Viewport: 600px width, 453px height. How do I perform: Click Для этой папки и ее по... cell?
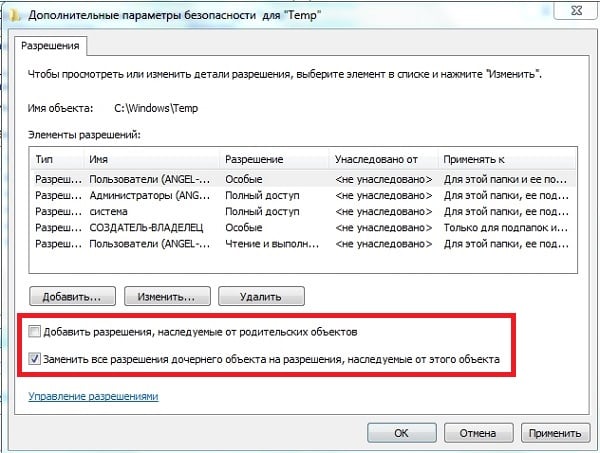point(505,179)
